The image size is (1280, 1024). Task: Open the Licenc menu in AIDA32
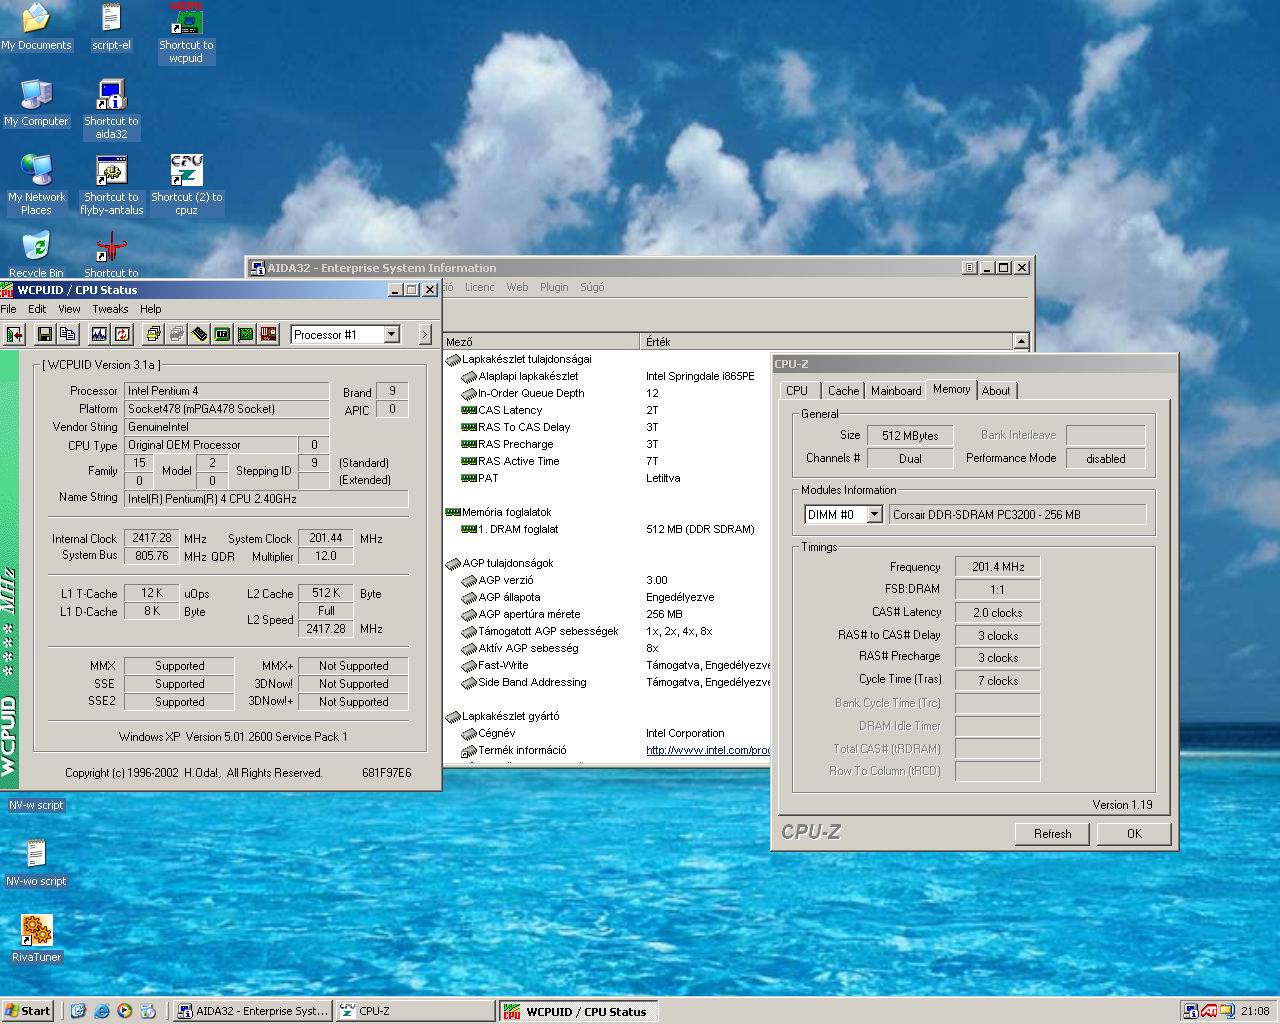pos(479,287)
